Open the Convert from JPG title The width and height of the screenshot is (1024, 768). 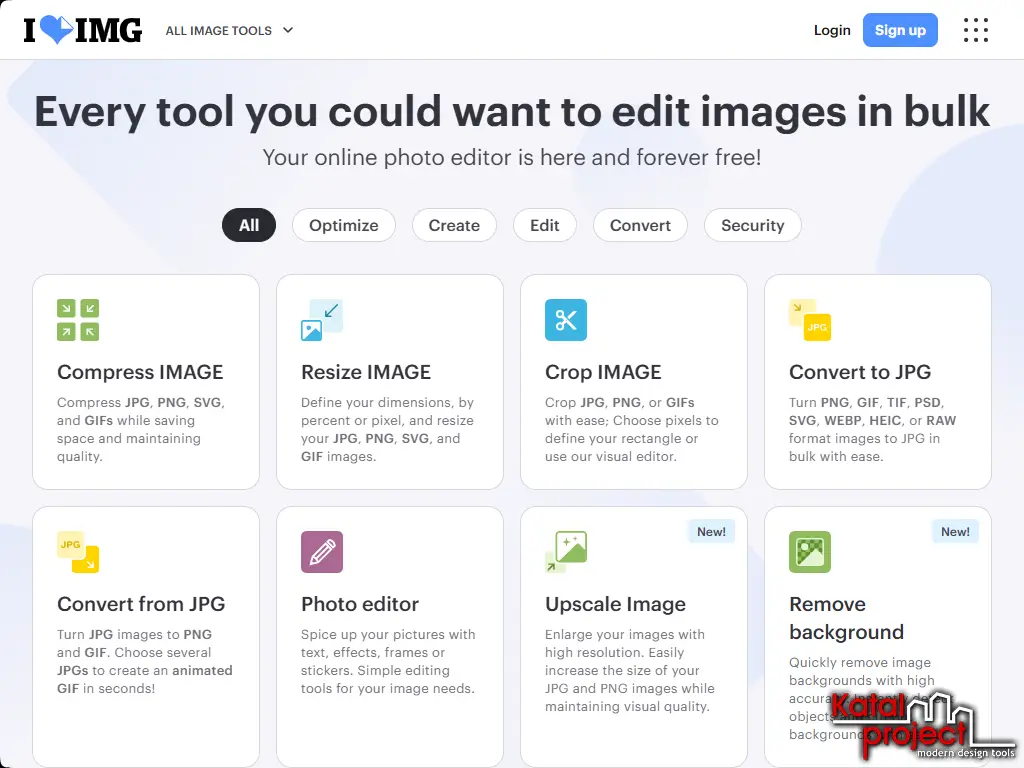click(140, 603)
